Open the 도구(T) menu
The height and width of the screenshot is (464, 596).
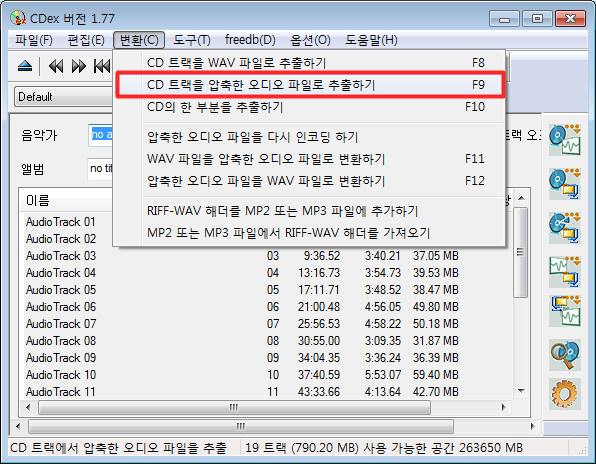click(192, 40)
